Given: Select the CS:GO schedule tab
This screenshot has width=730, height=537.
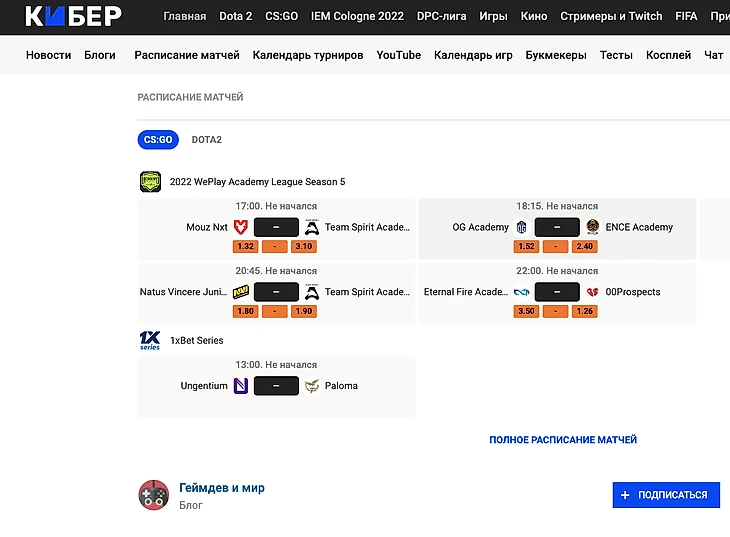Looking at the screenshot, I should (x=158, y=140).
